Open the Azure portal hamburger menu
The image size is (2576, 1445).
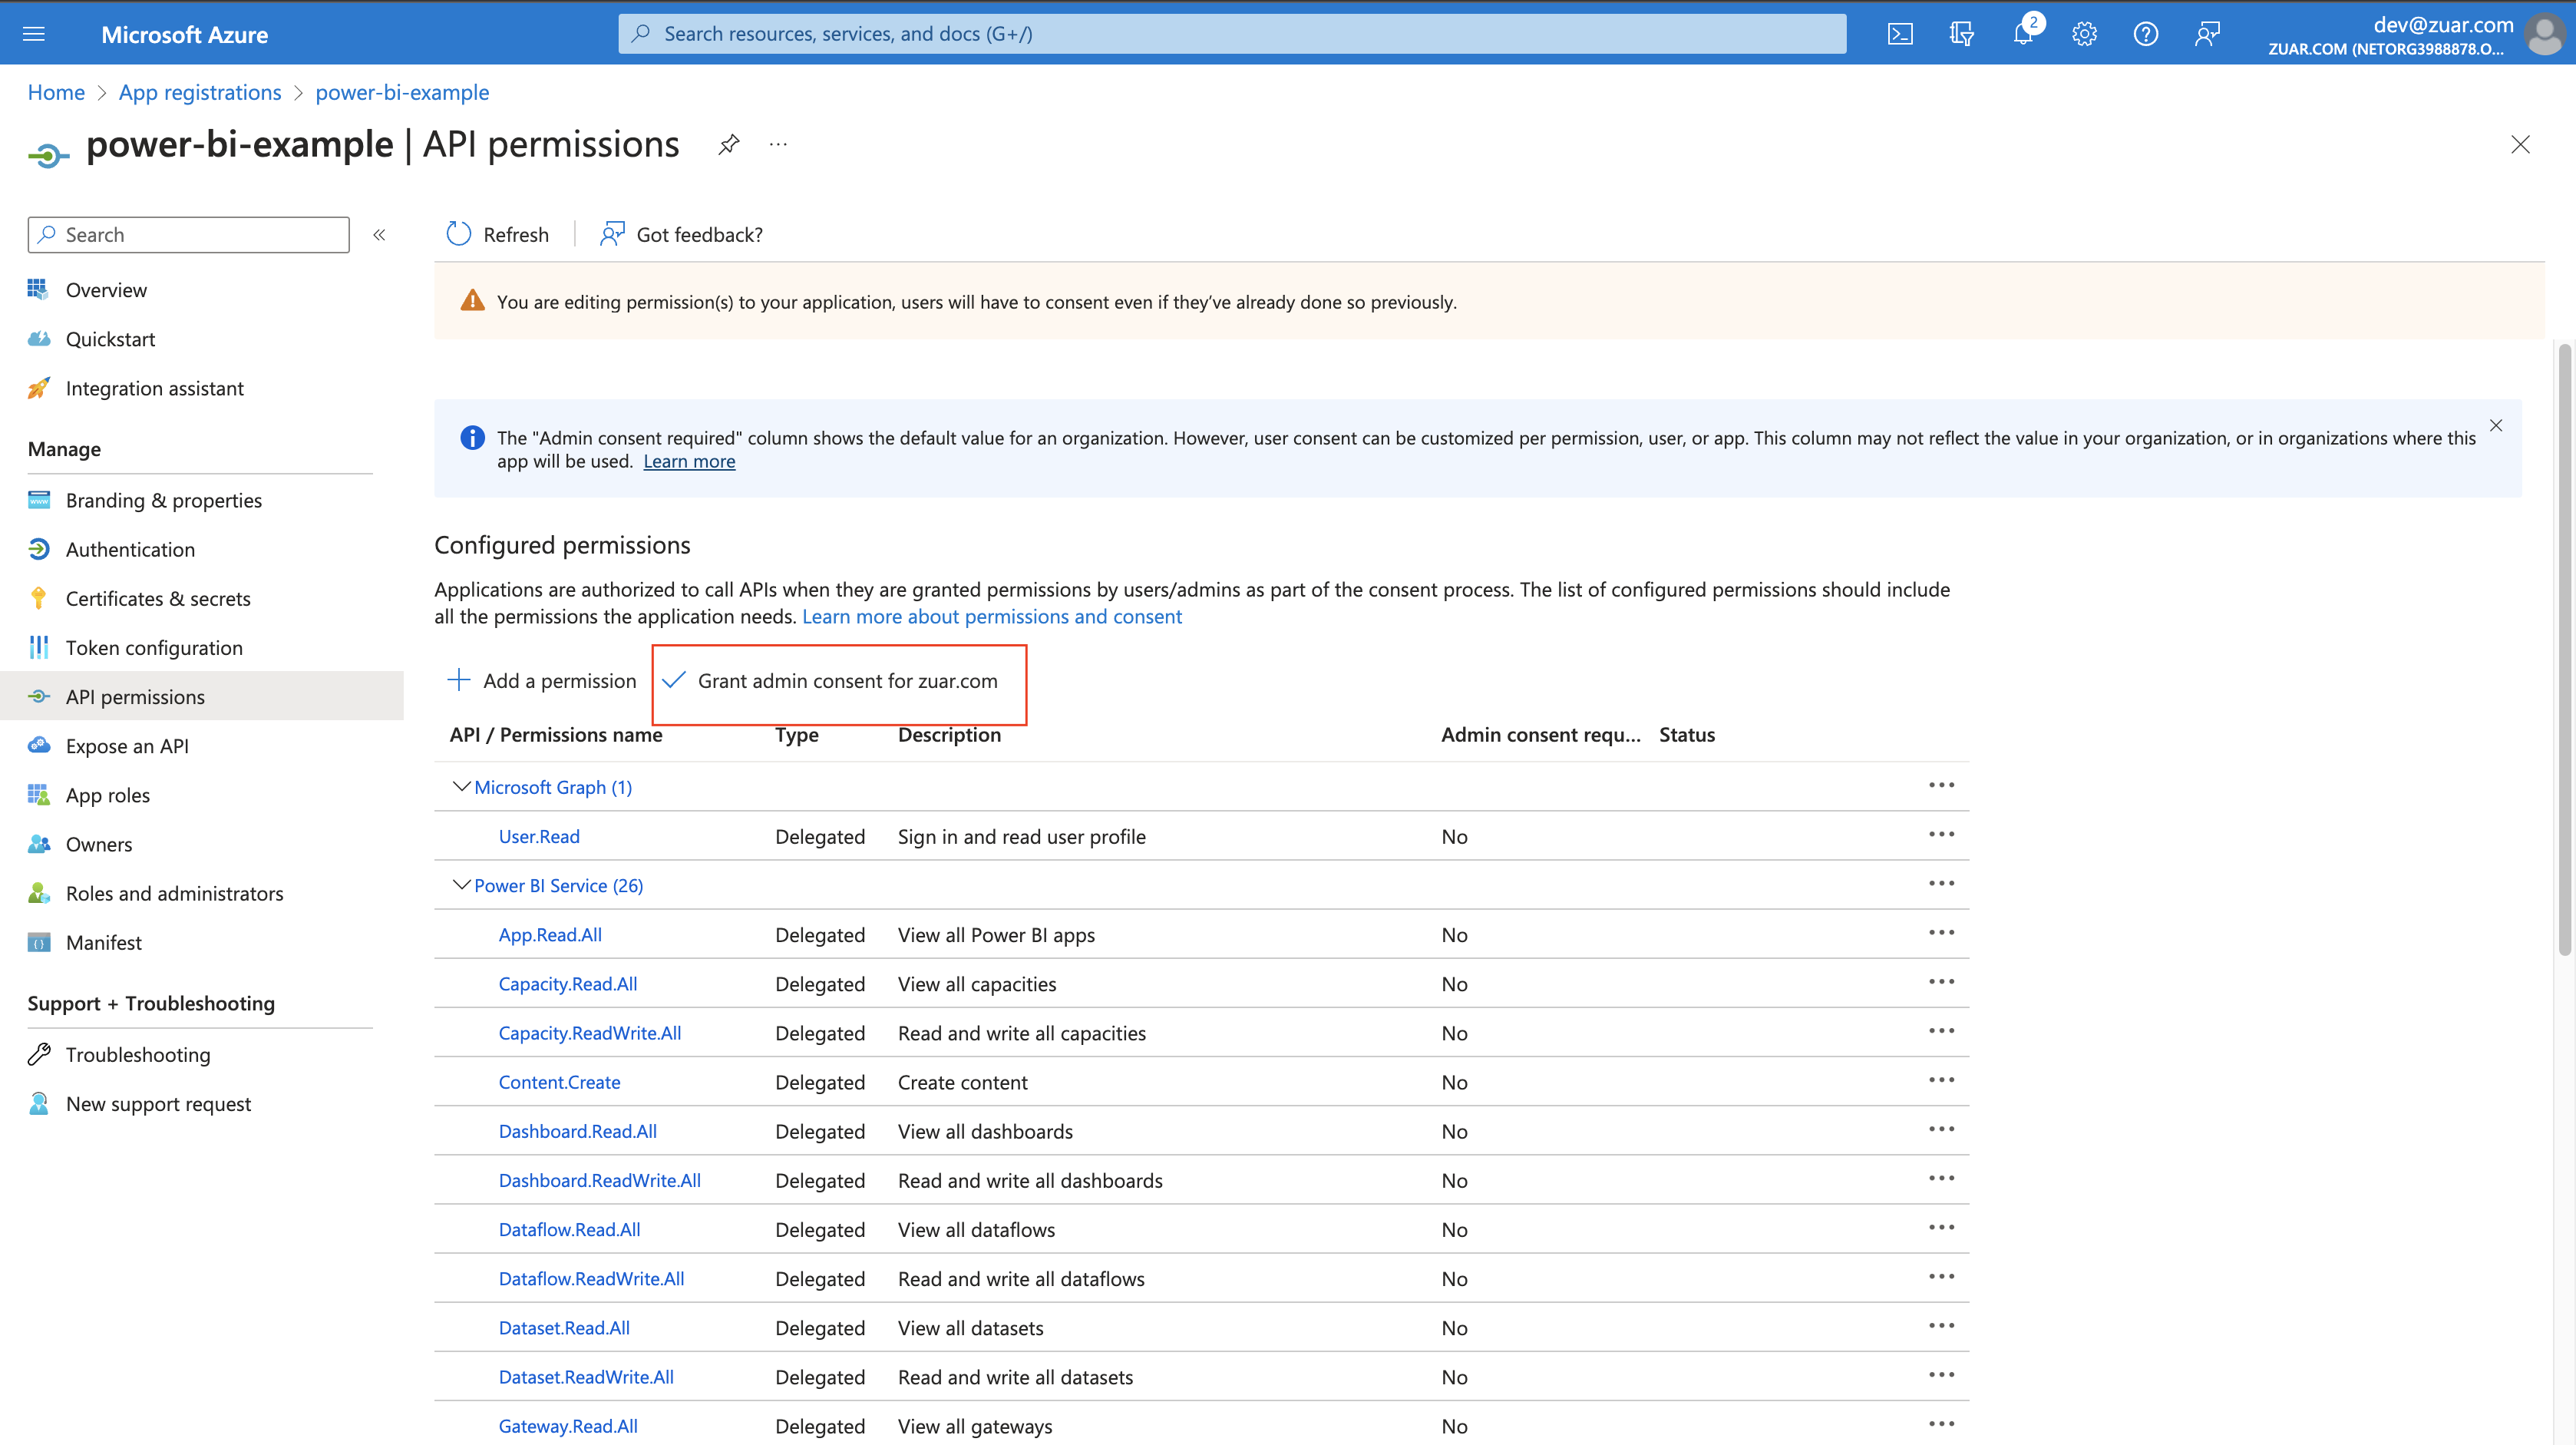[x=34, y=34]
